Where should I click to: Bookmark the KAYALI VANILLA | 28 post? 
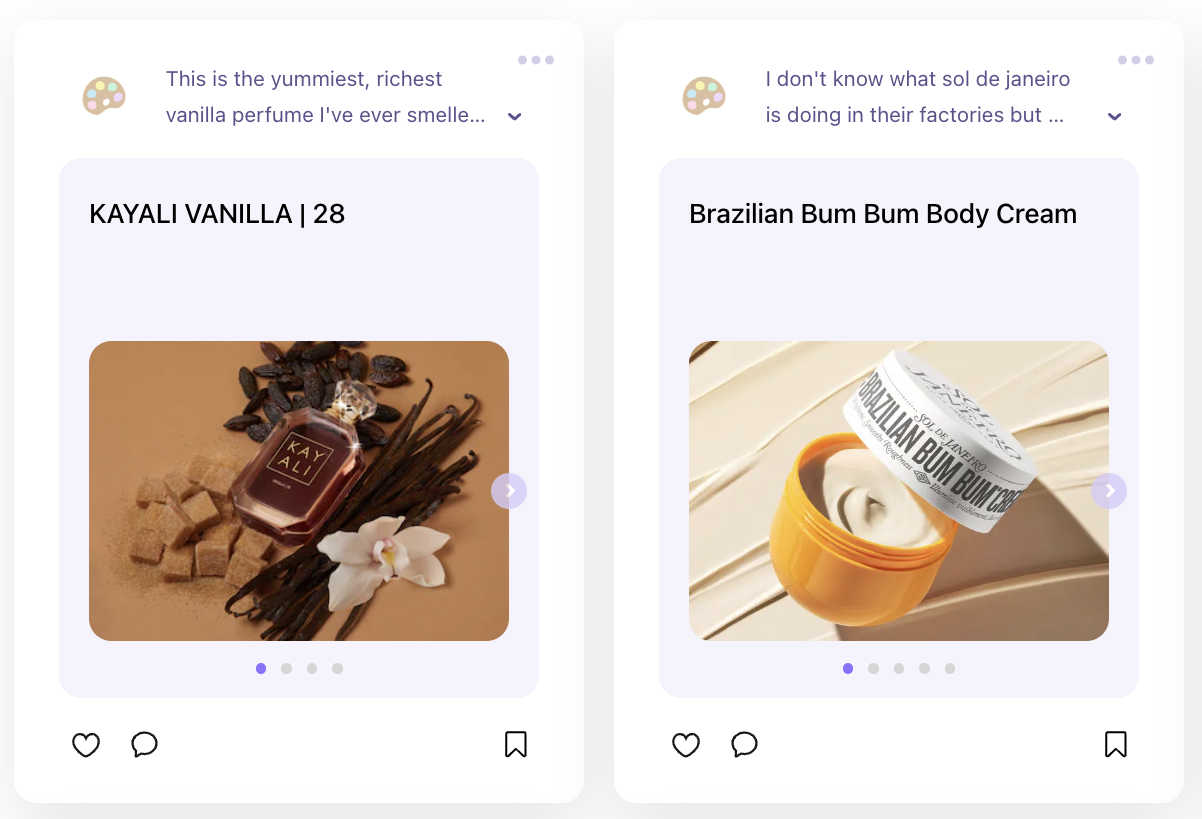tap(516, 744)
